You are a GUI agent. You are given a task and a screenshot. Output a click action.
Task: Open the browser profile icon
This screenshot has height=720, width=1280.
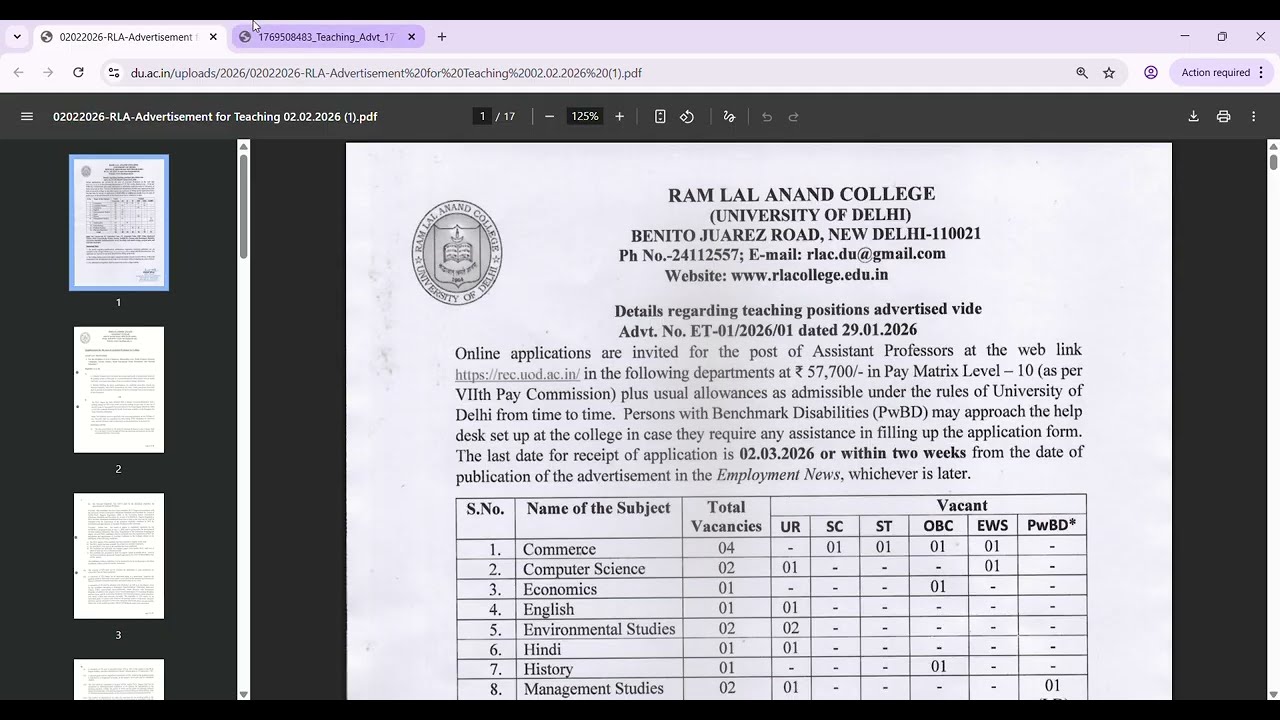coord(1151,72)
